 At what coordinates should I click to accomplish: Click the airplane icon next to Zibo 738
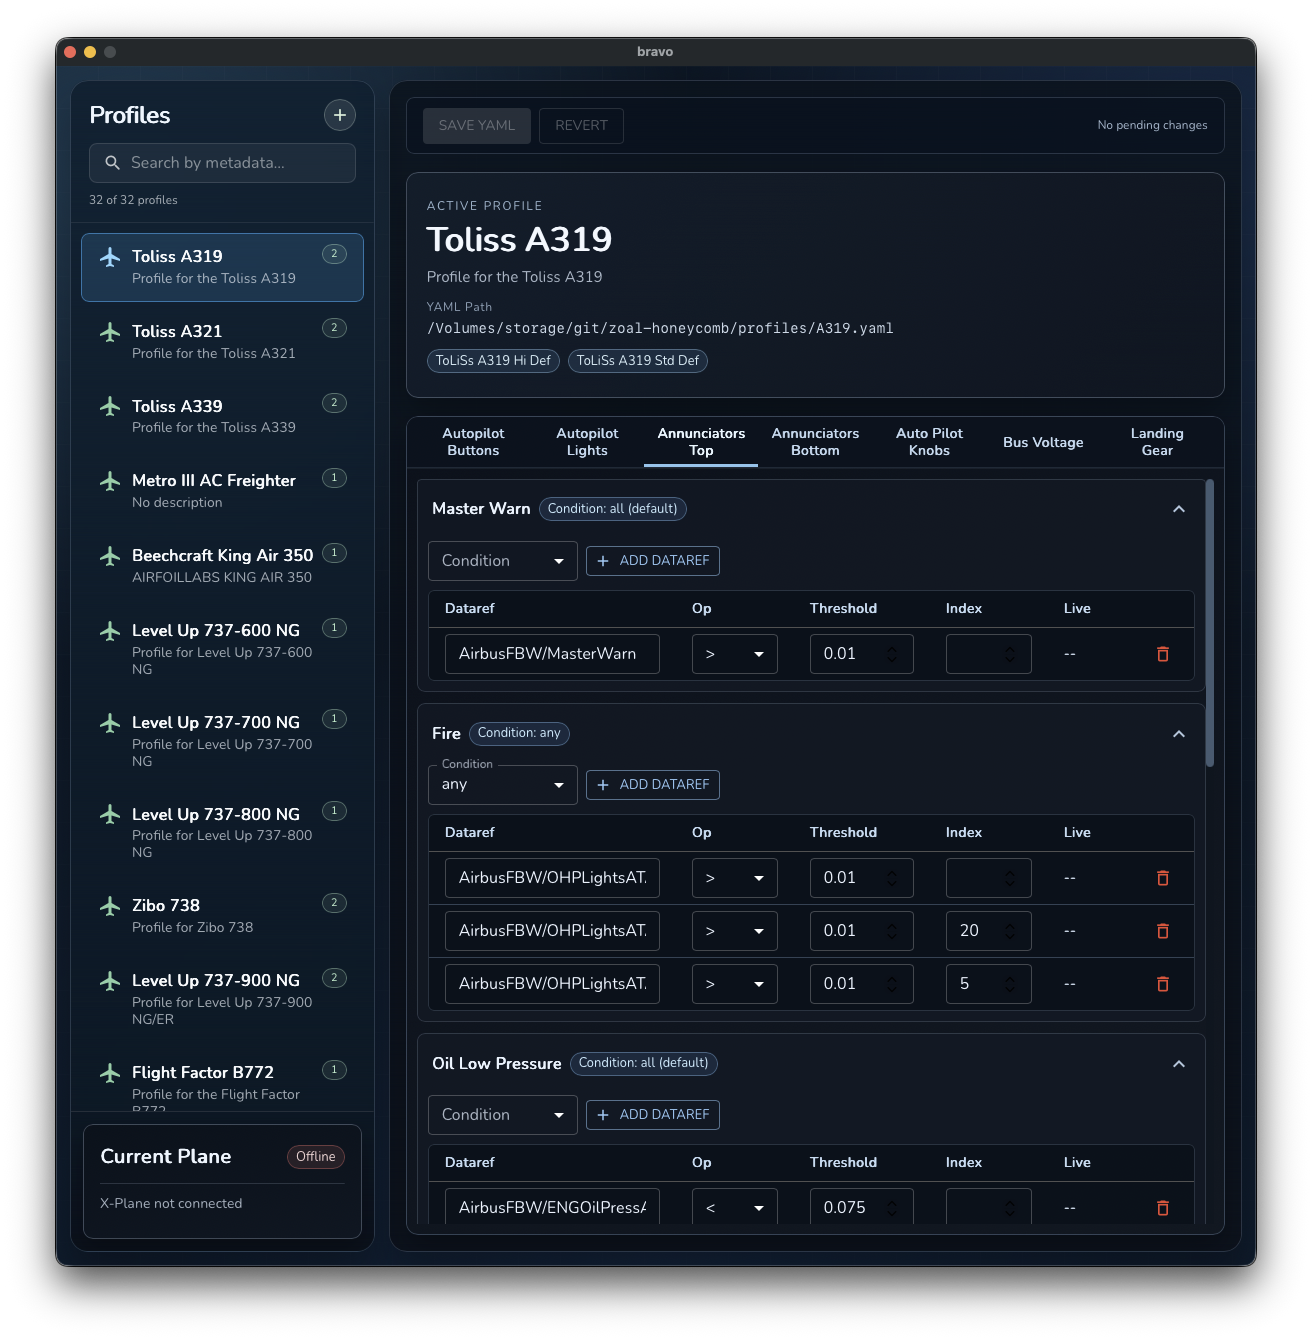click(111, 903)
